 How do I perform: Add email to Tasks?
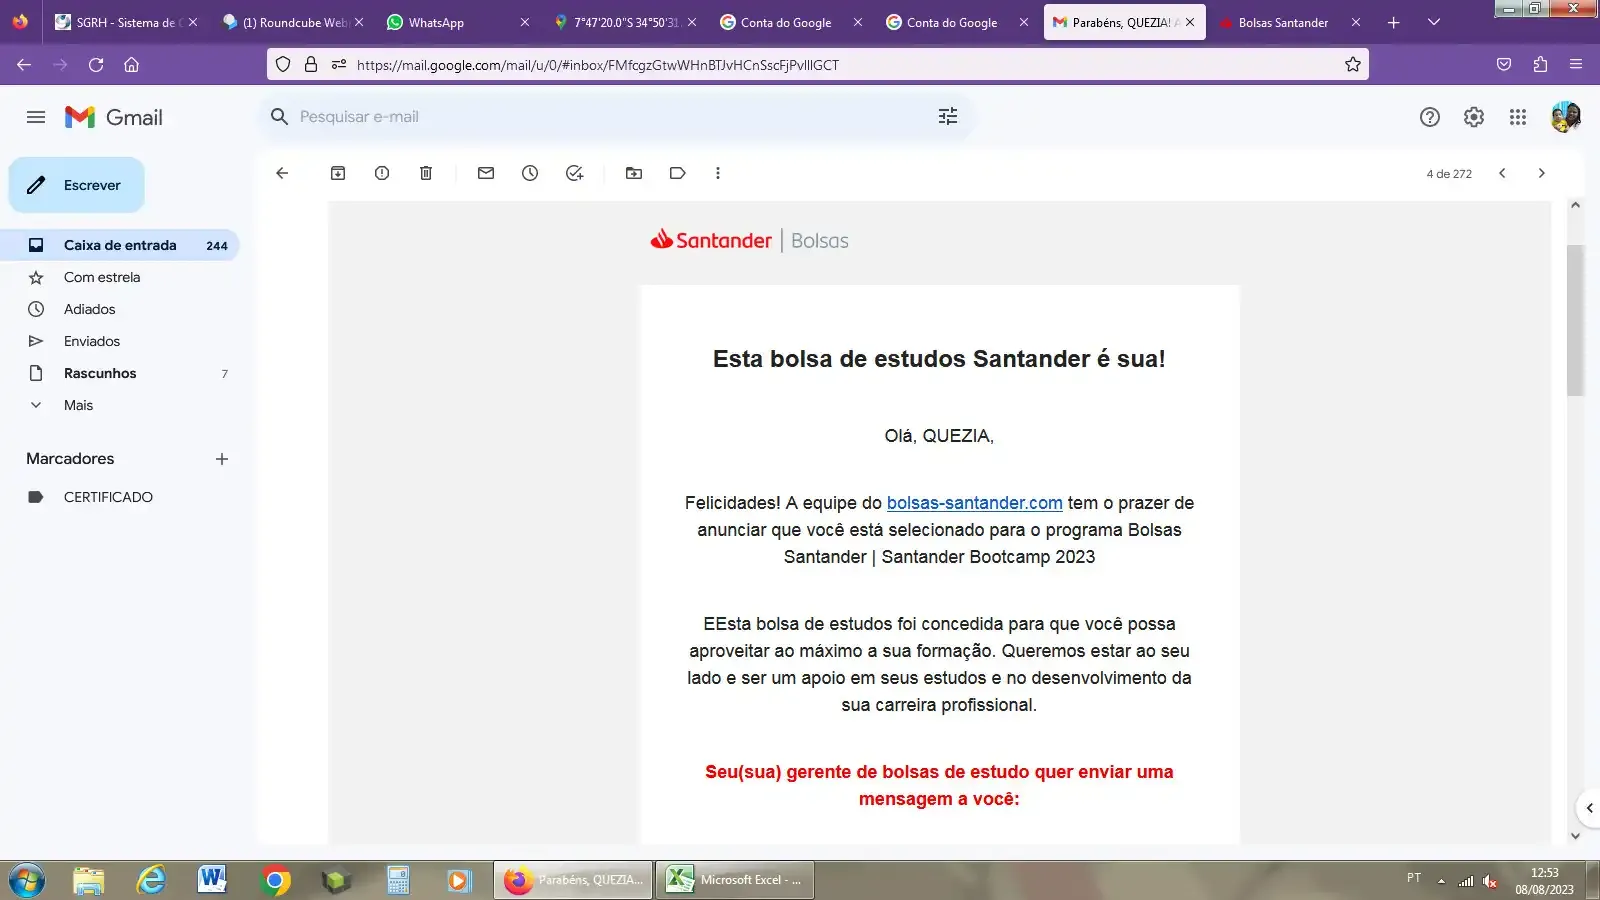point(574,173)
